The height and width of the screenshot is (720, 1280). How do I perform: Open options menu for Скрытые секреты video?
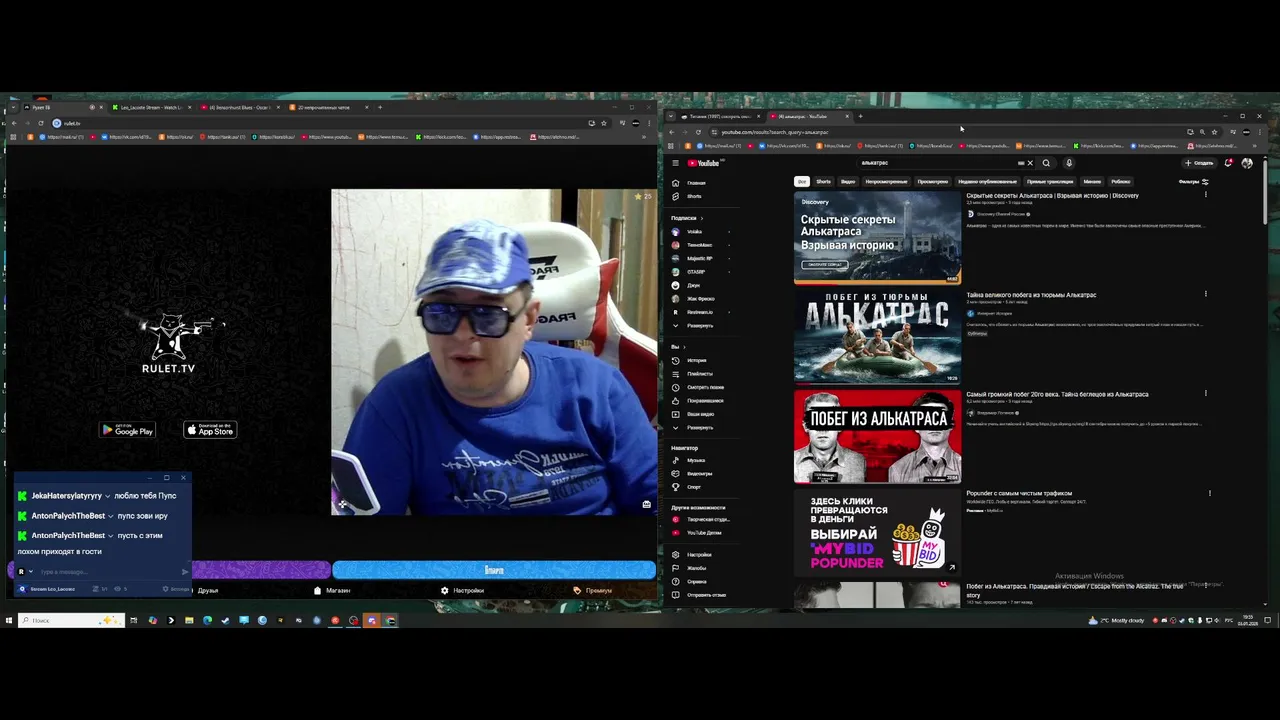(x=1205, y=195)
